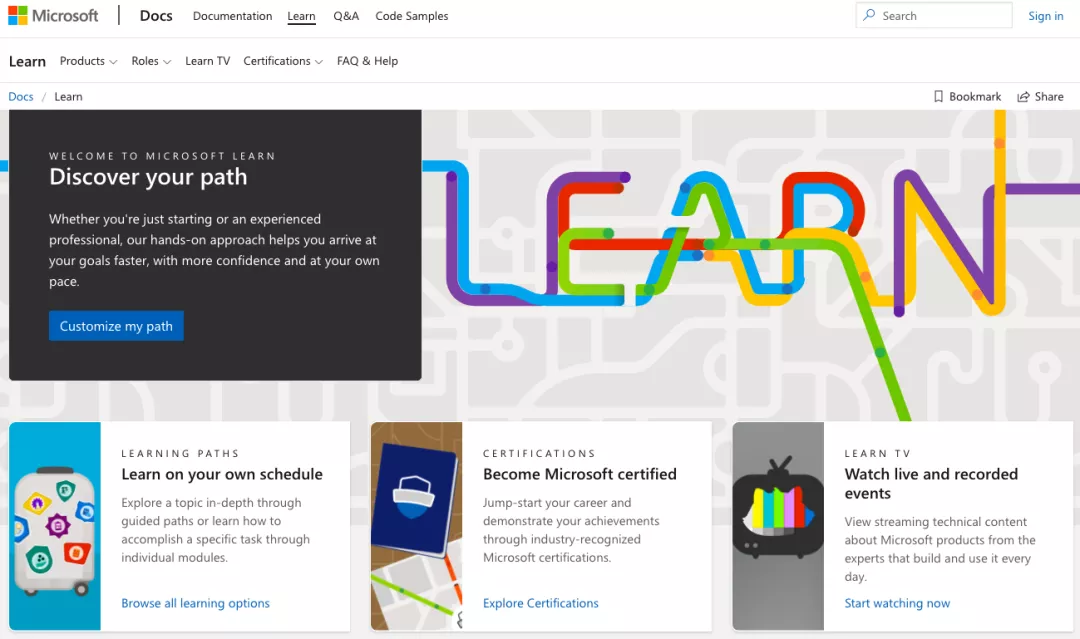Click the LEARN TV card label
Screen dimensions: 1080x639
(x=878, y=454)
